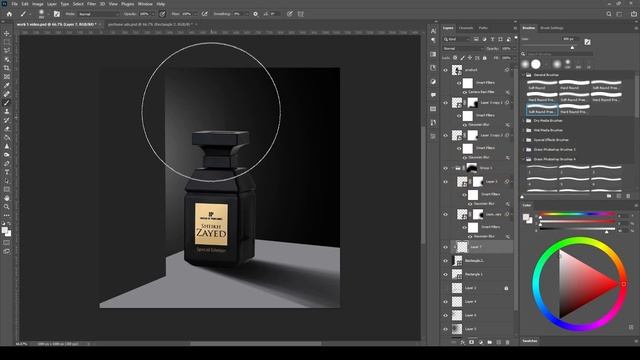Select the Eraser tool
The height and width of the screenshot is (360, 640).
[7, 129]
